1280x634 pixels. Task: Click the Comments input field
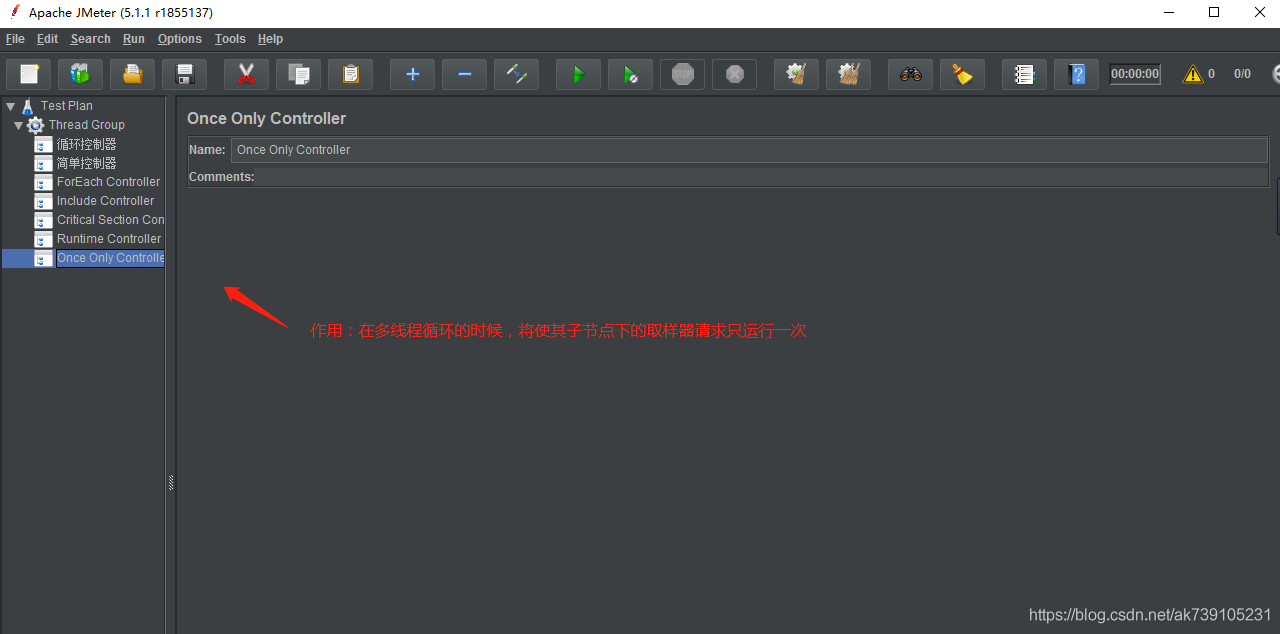[762, 177]
